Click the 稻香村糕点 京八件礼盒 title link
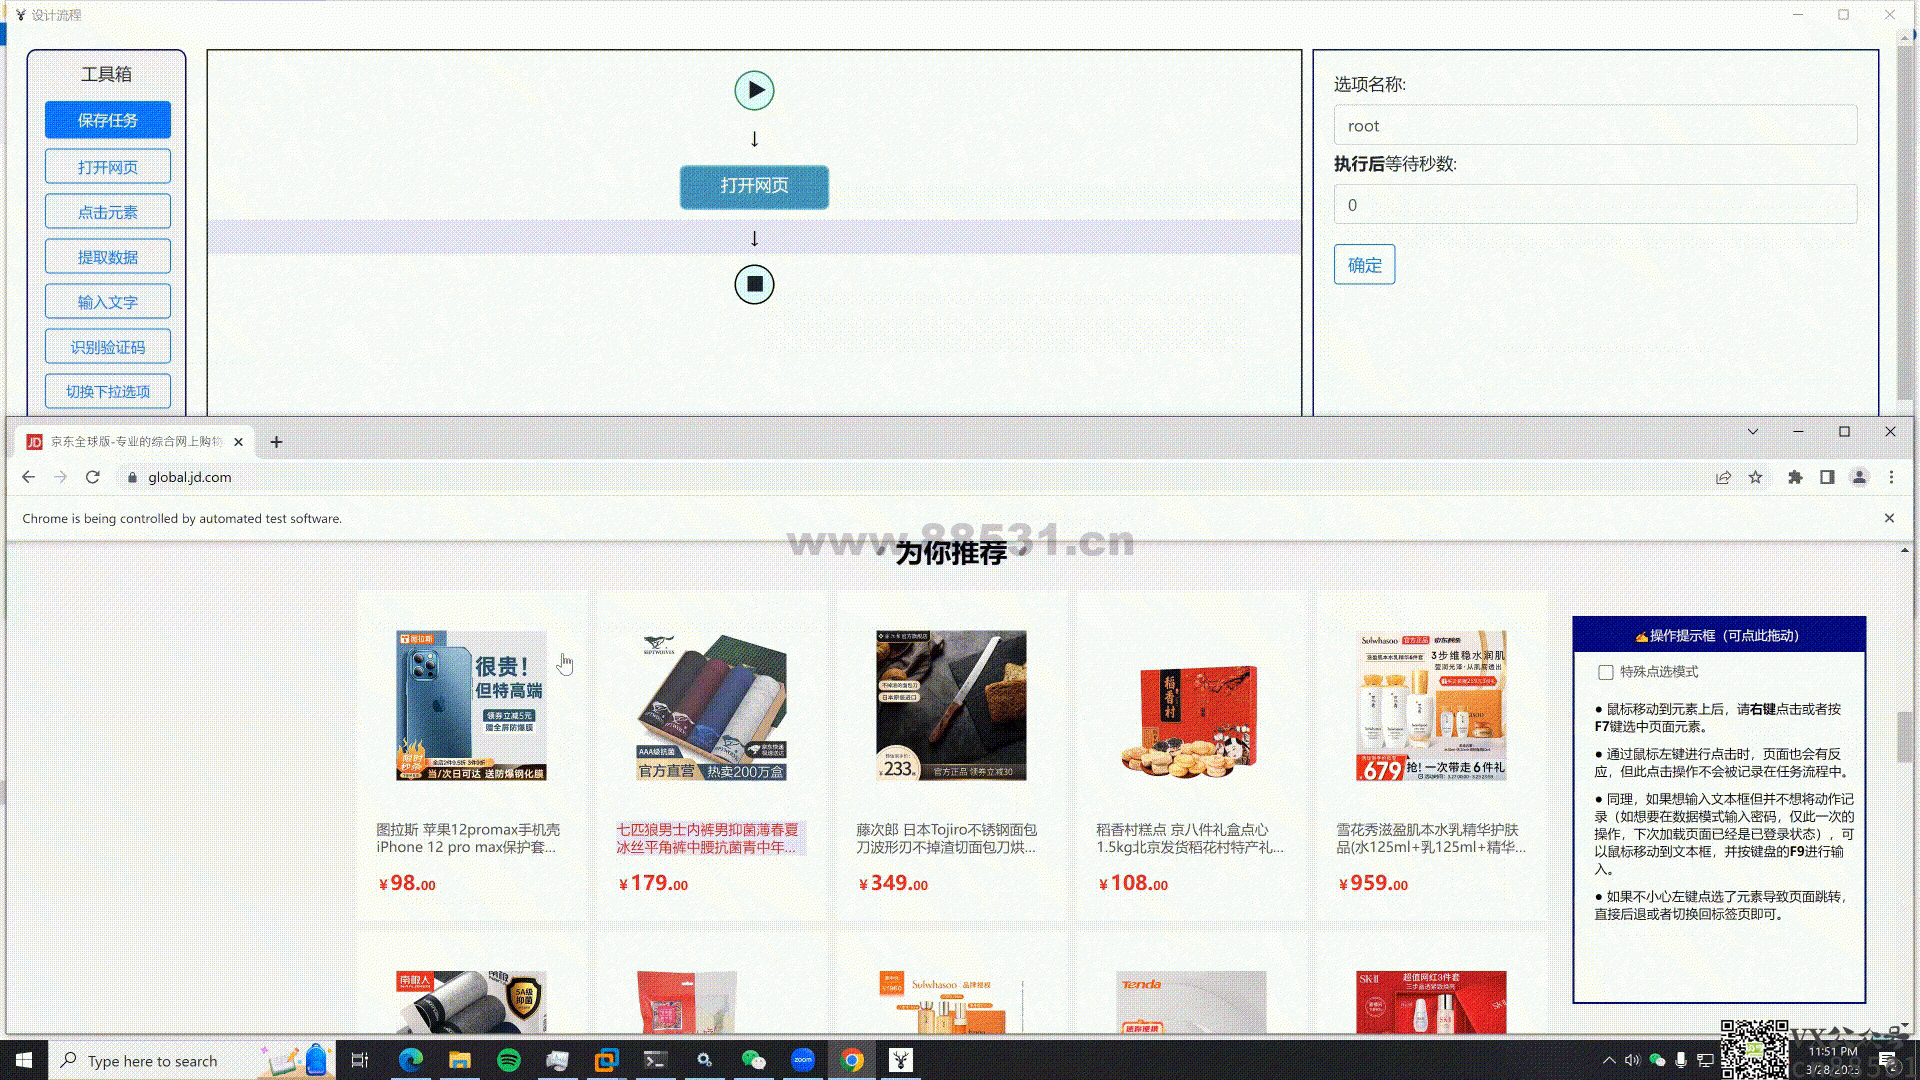The width and height of the screenshot is (1920, 1080). (x=1190, y=838)
